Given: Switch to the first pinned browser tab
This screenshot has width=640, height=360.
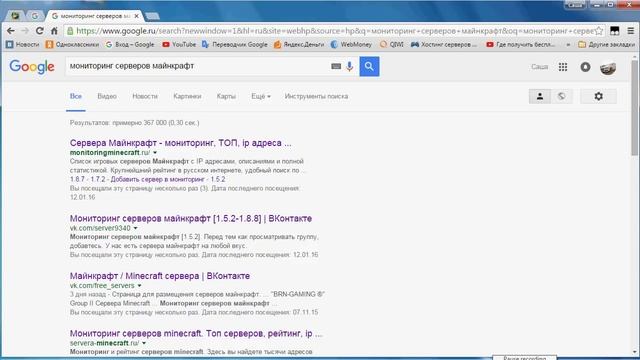Looking at the screenshot, I should point(16,16).
